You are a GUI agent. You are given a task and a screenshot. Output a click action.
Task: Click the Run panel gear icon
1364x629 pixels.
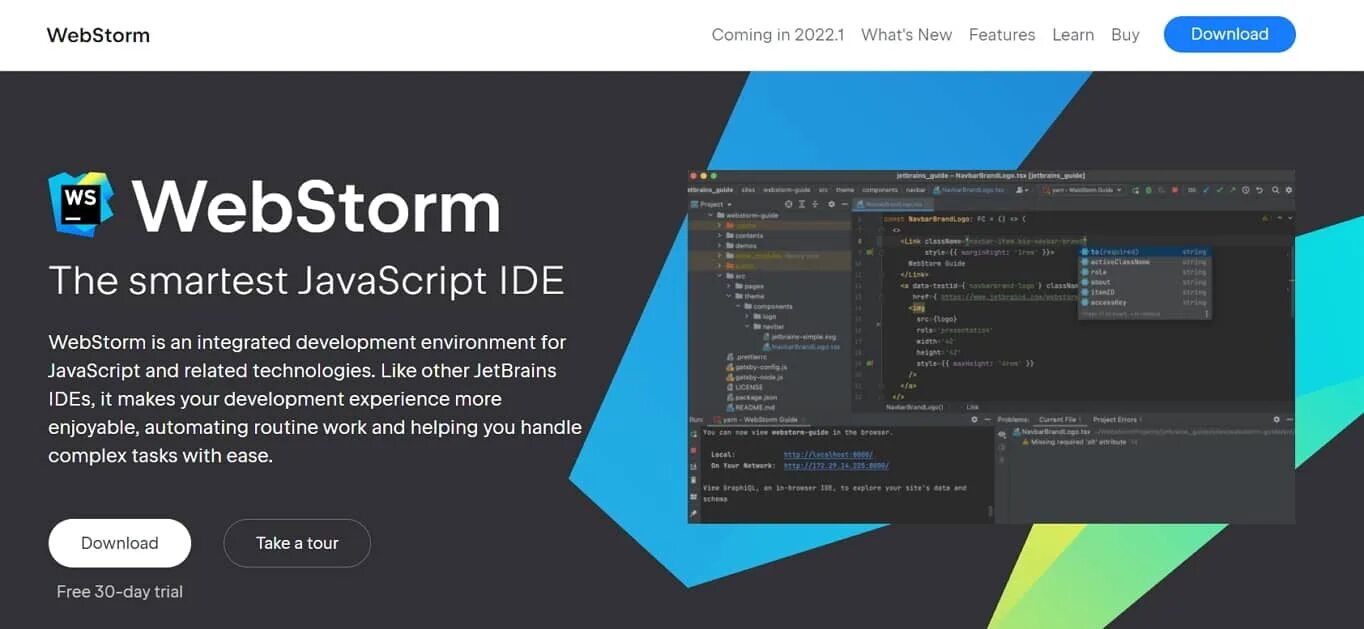(974, 420)
